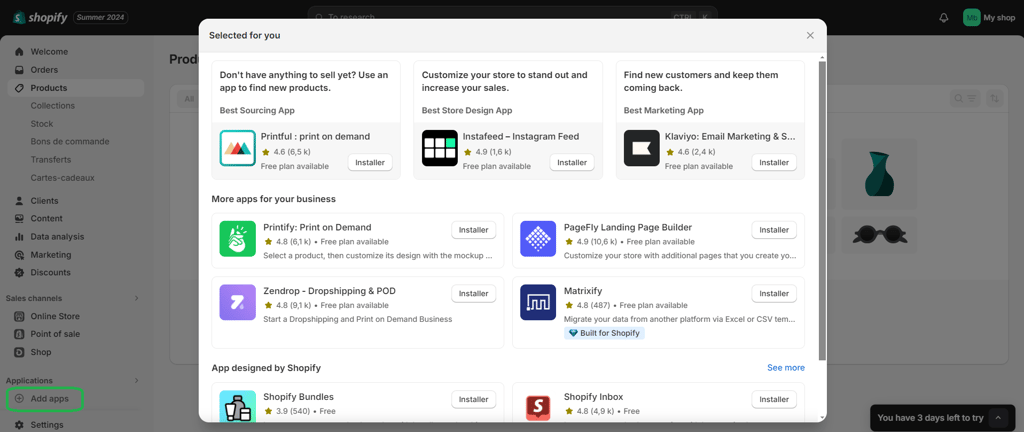Viewport: 1024px width, 432px height.
Task: Click the Discounts badge icon
Action: click(x=19, y=273)
